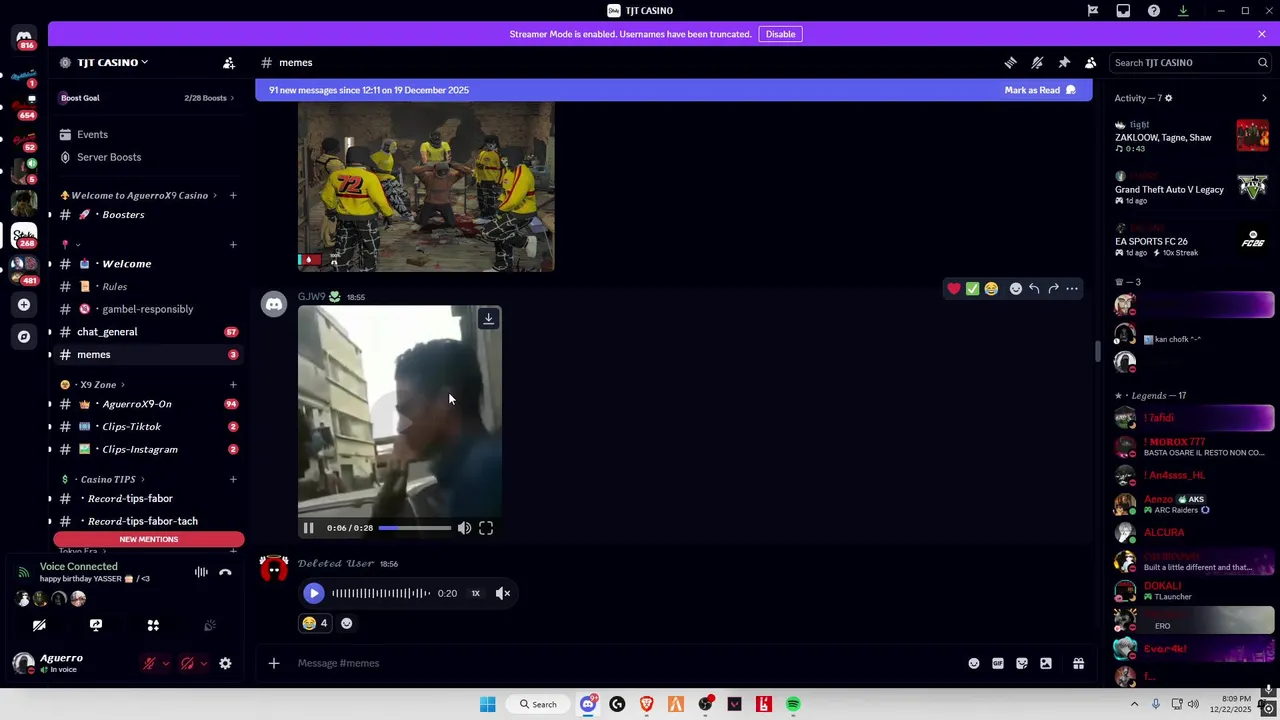
Task: Open notification settings bell icon
Action: point(1037,62)
